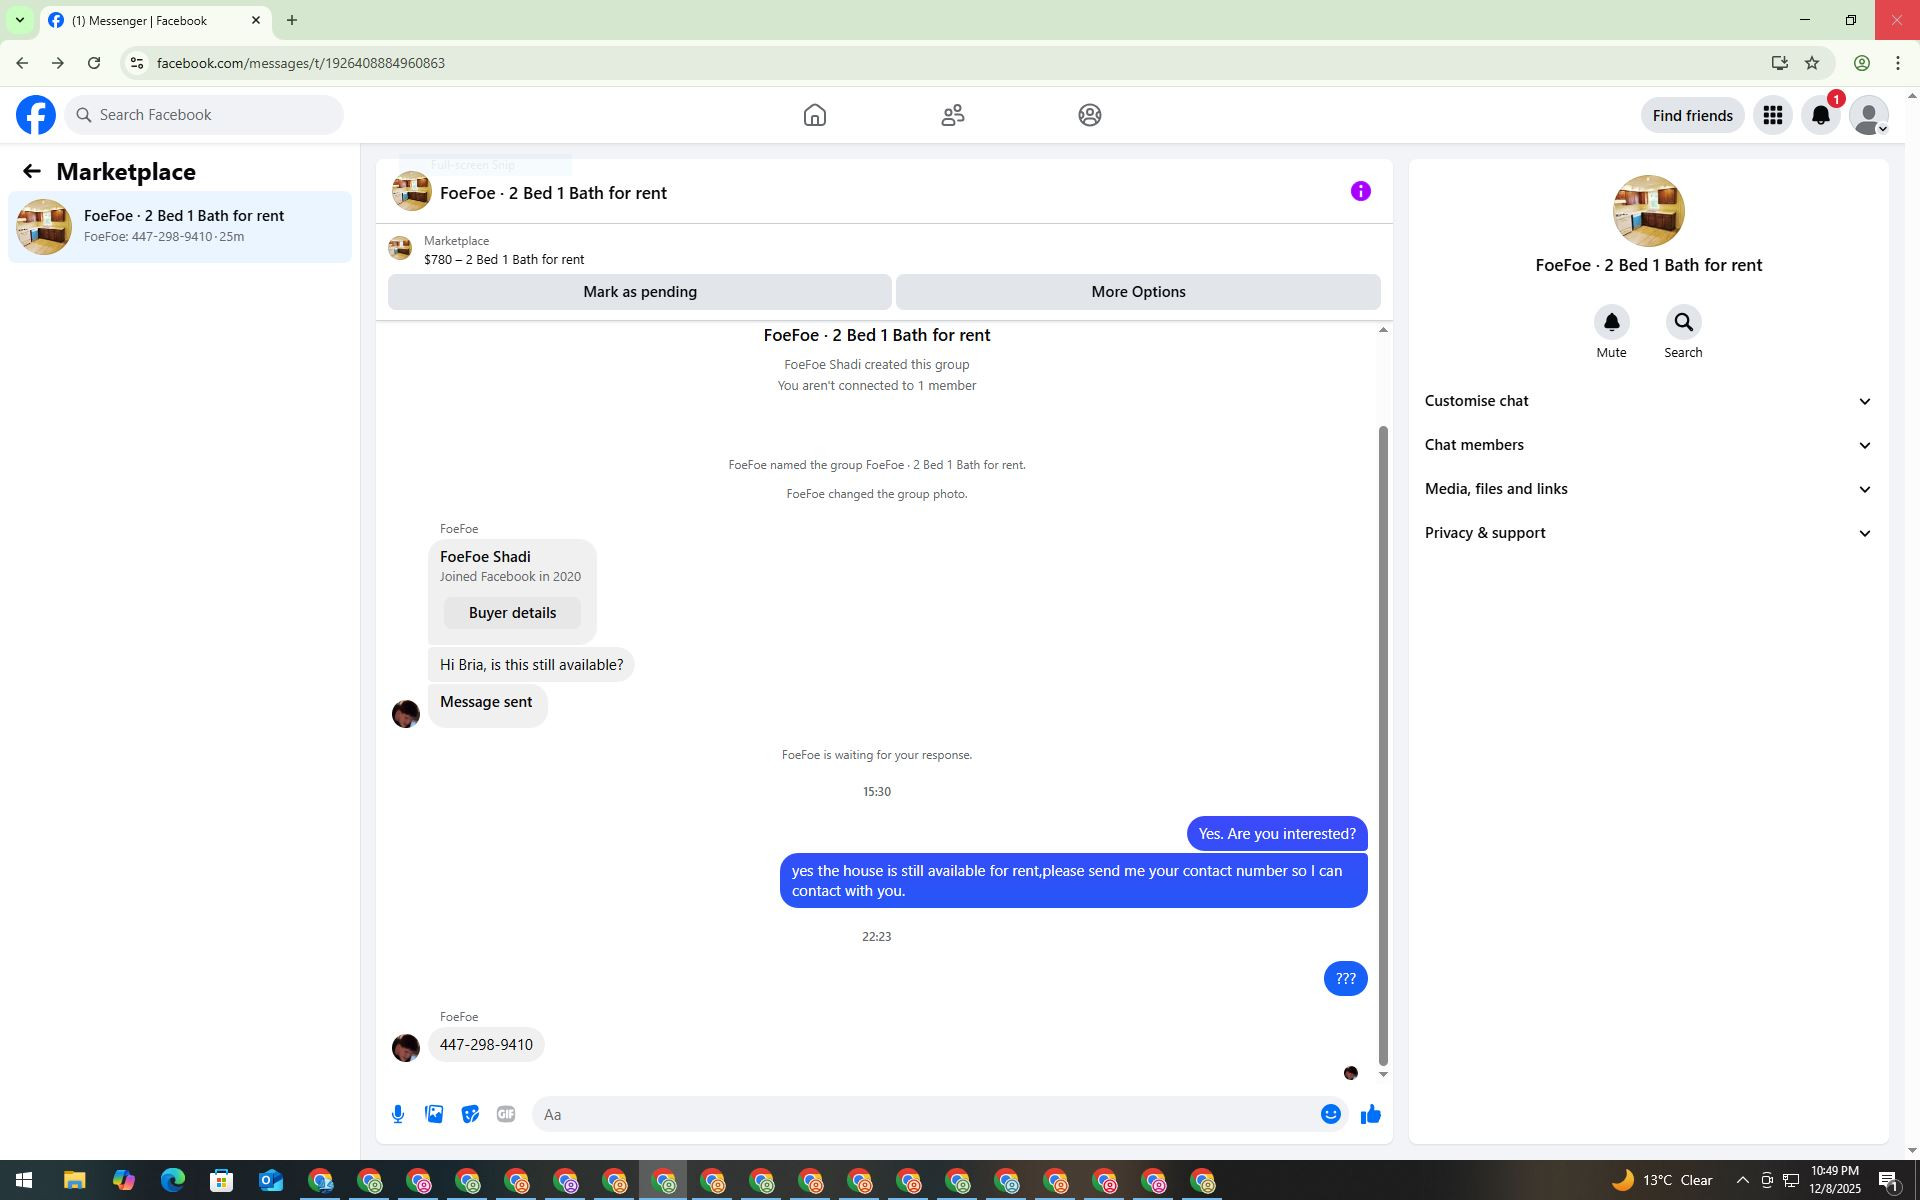Open File Explorer from the taskbar
The image size is (1920, 1200).
(74, 1181)
